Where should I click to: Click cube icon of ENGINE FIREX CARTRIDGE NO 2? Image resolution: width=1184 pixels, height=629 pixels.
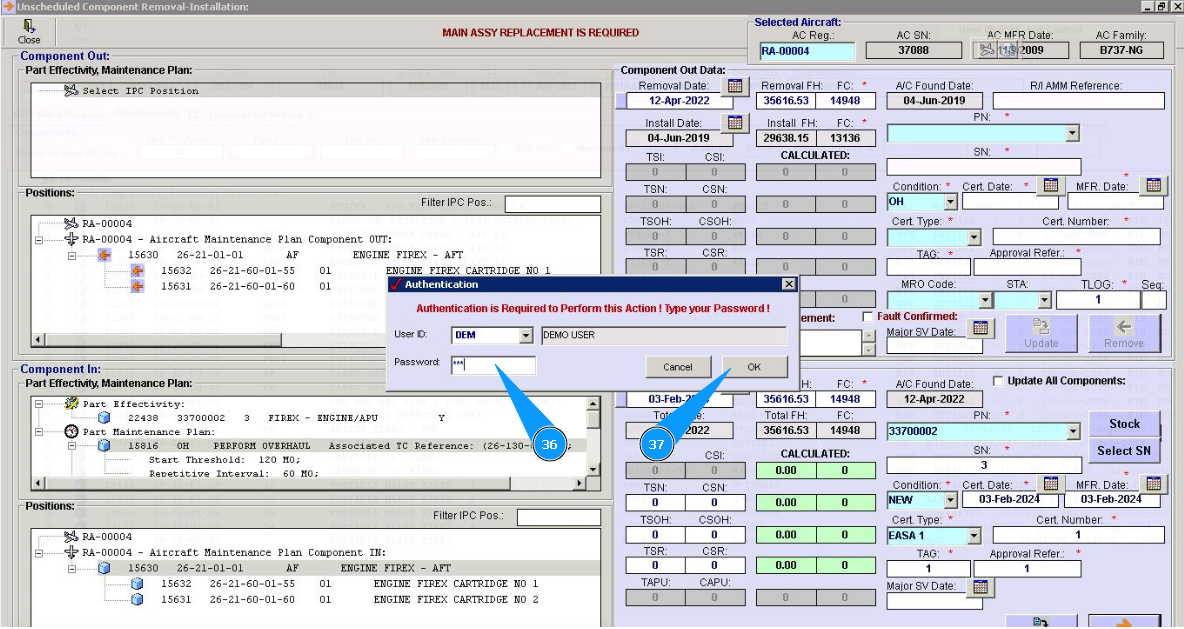137,600
